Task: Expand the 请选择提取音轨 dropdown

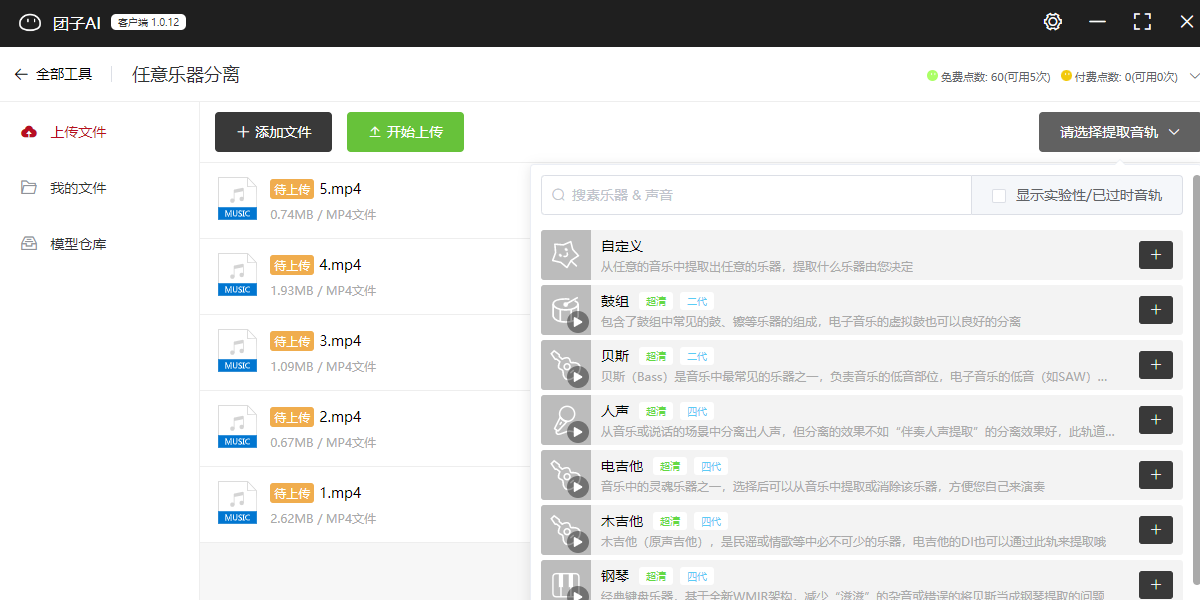Action: point(1119,132)
